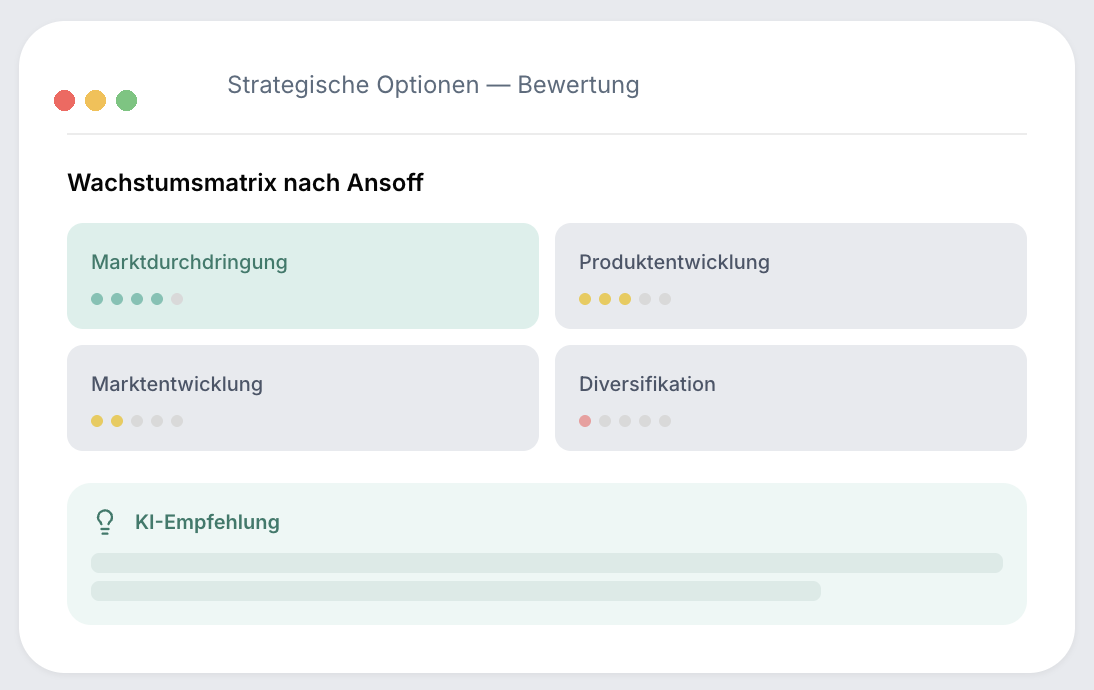Select the Produktentwicklung card
1094x690 pixels.
tap(790, 276)
